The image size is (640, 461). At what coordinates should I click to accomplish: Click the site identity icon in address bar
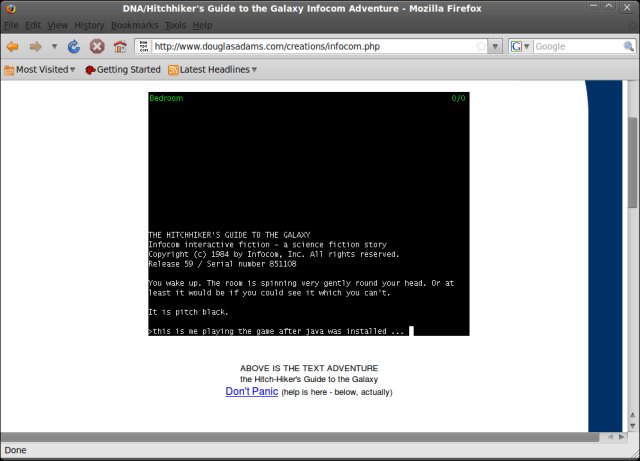(x=143, y=46)
